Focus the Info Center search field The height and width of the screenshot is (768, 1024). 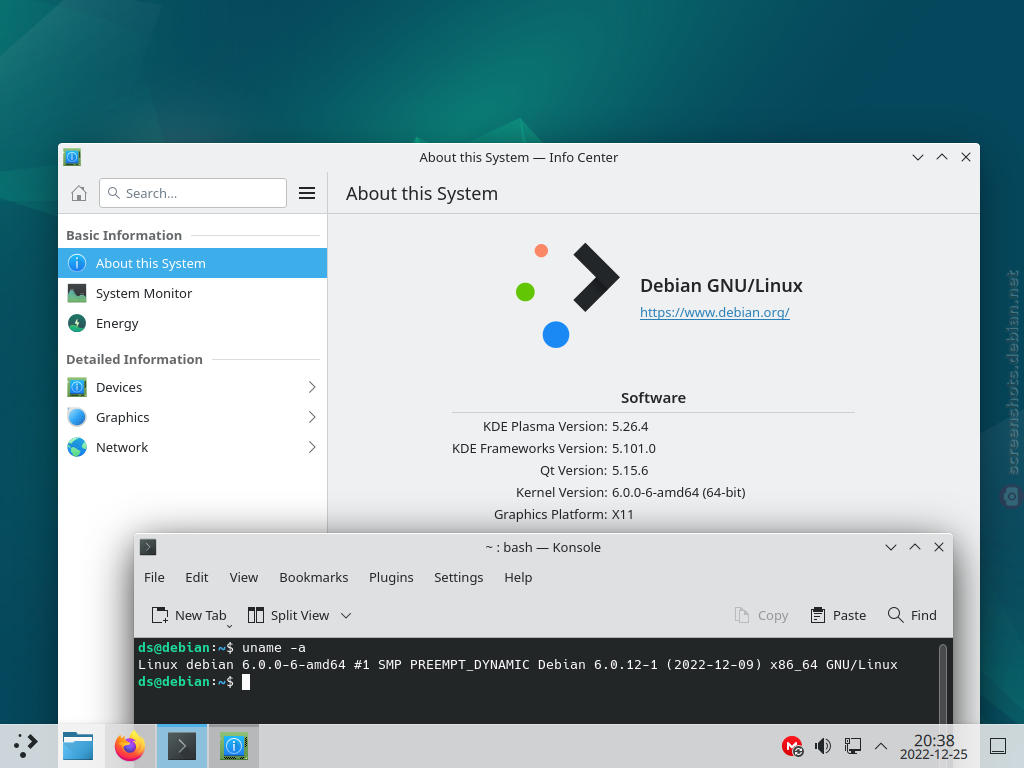point(193,193)
